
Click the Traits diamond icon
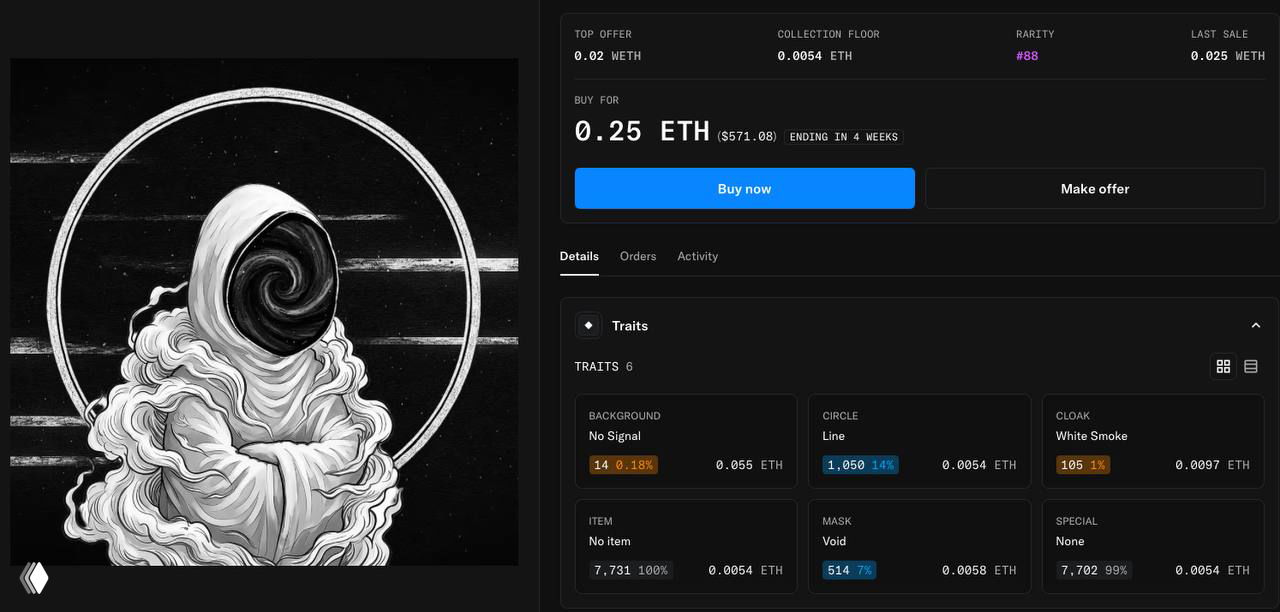[588, 325]
